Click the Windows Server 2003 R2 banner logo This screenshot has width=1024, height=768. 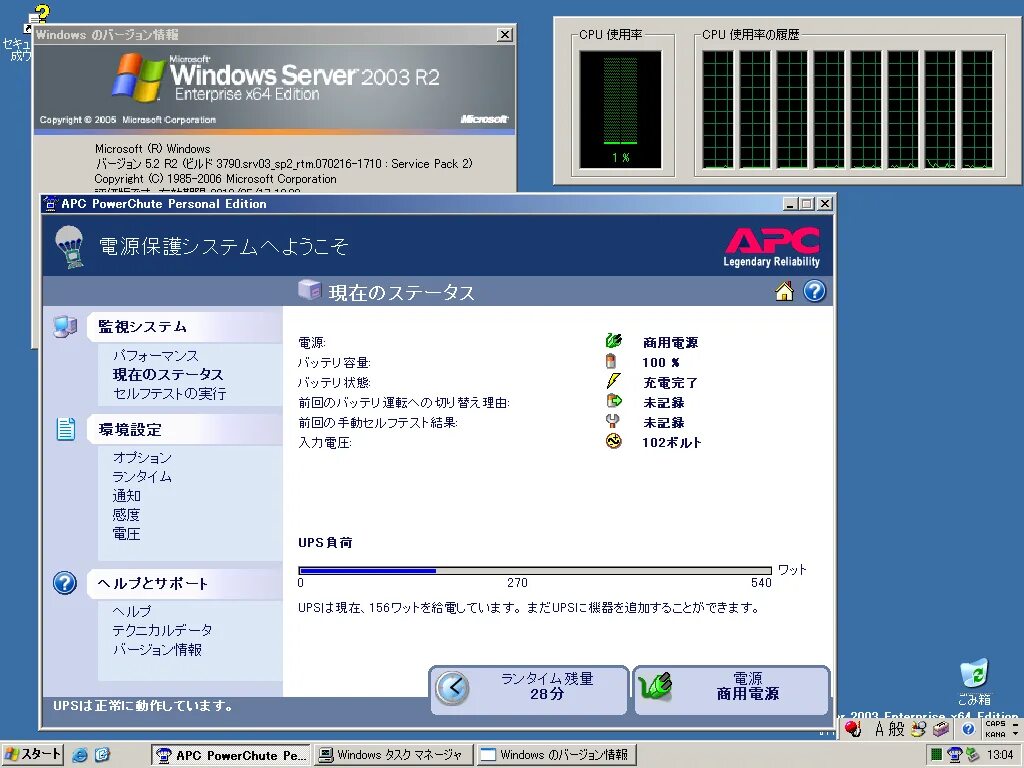[x=276, y=78]
